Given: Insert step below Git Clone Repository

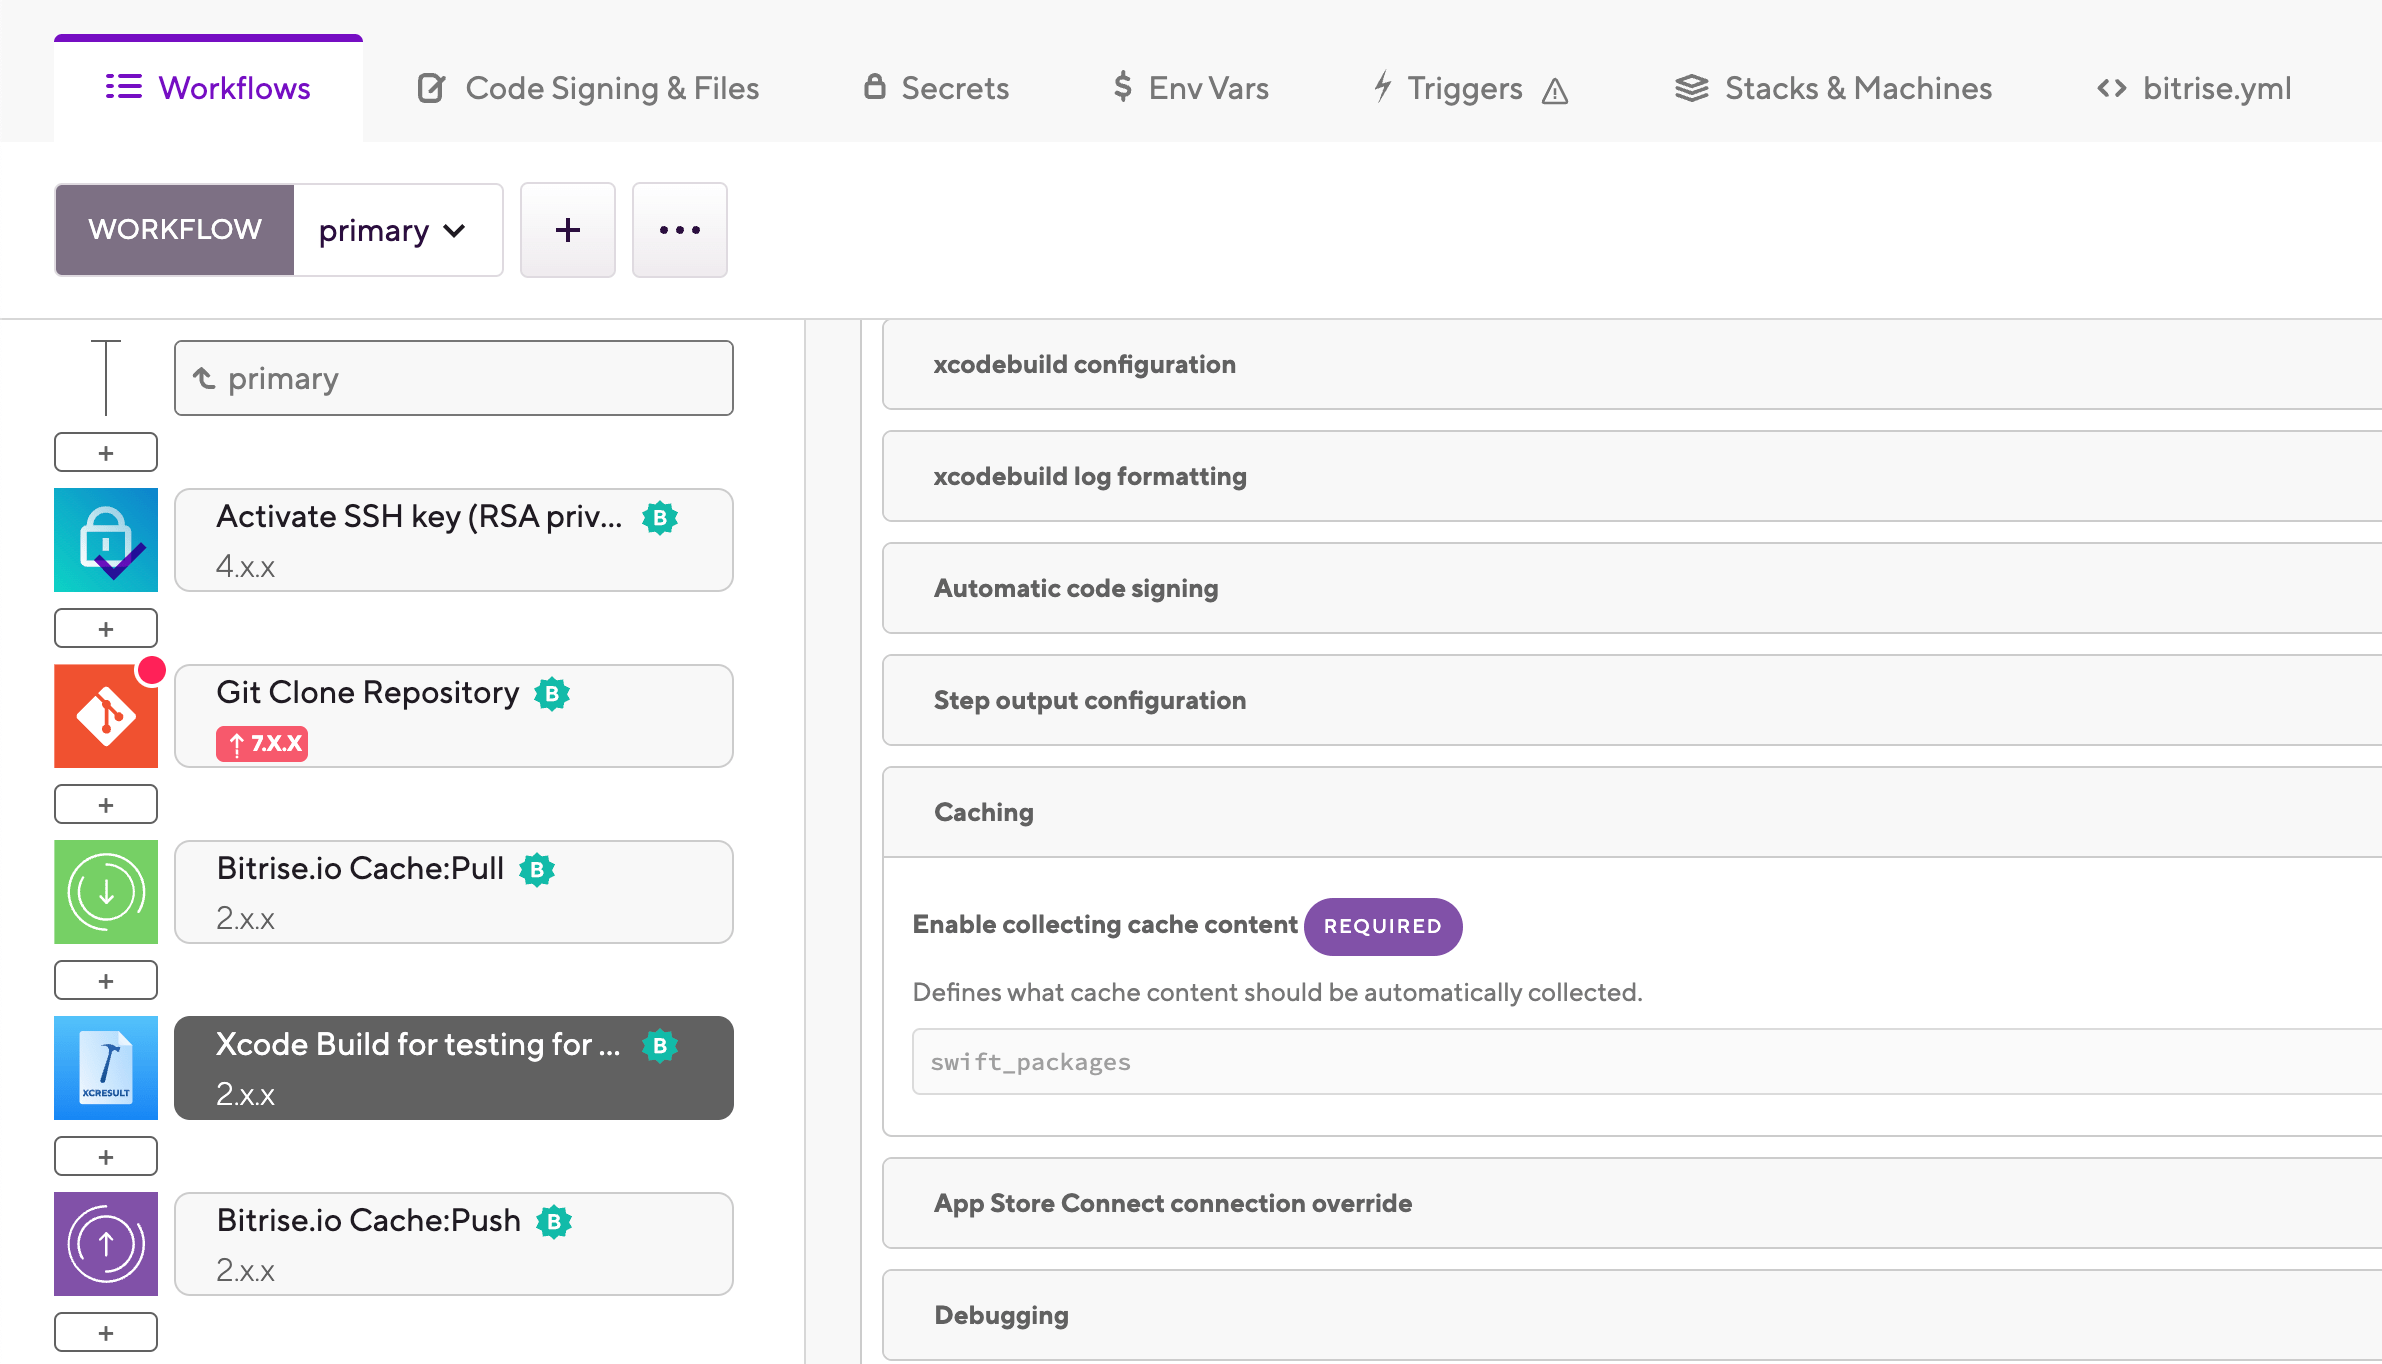Looking at the screenshot, I should pos(106,804).
